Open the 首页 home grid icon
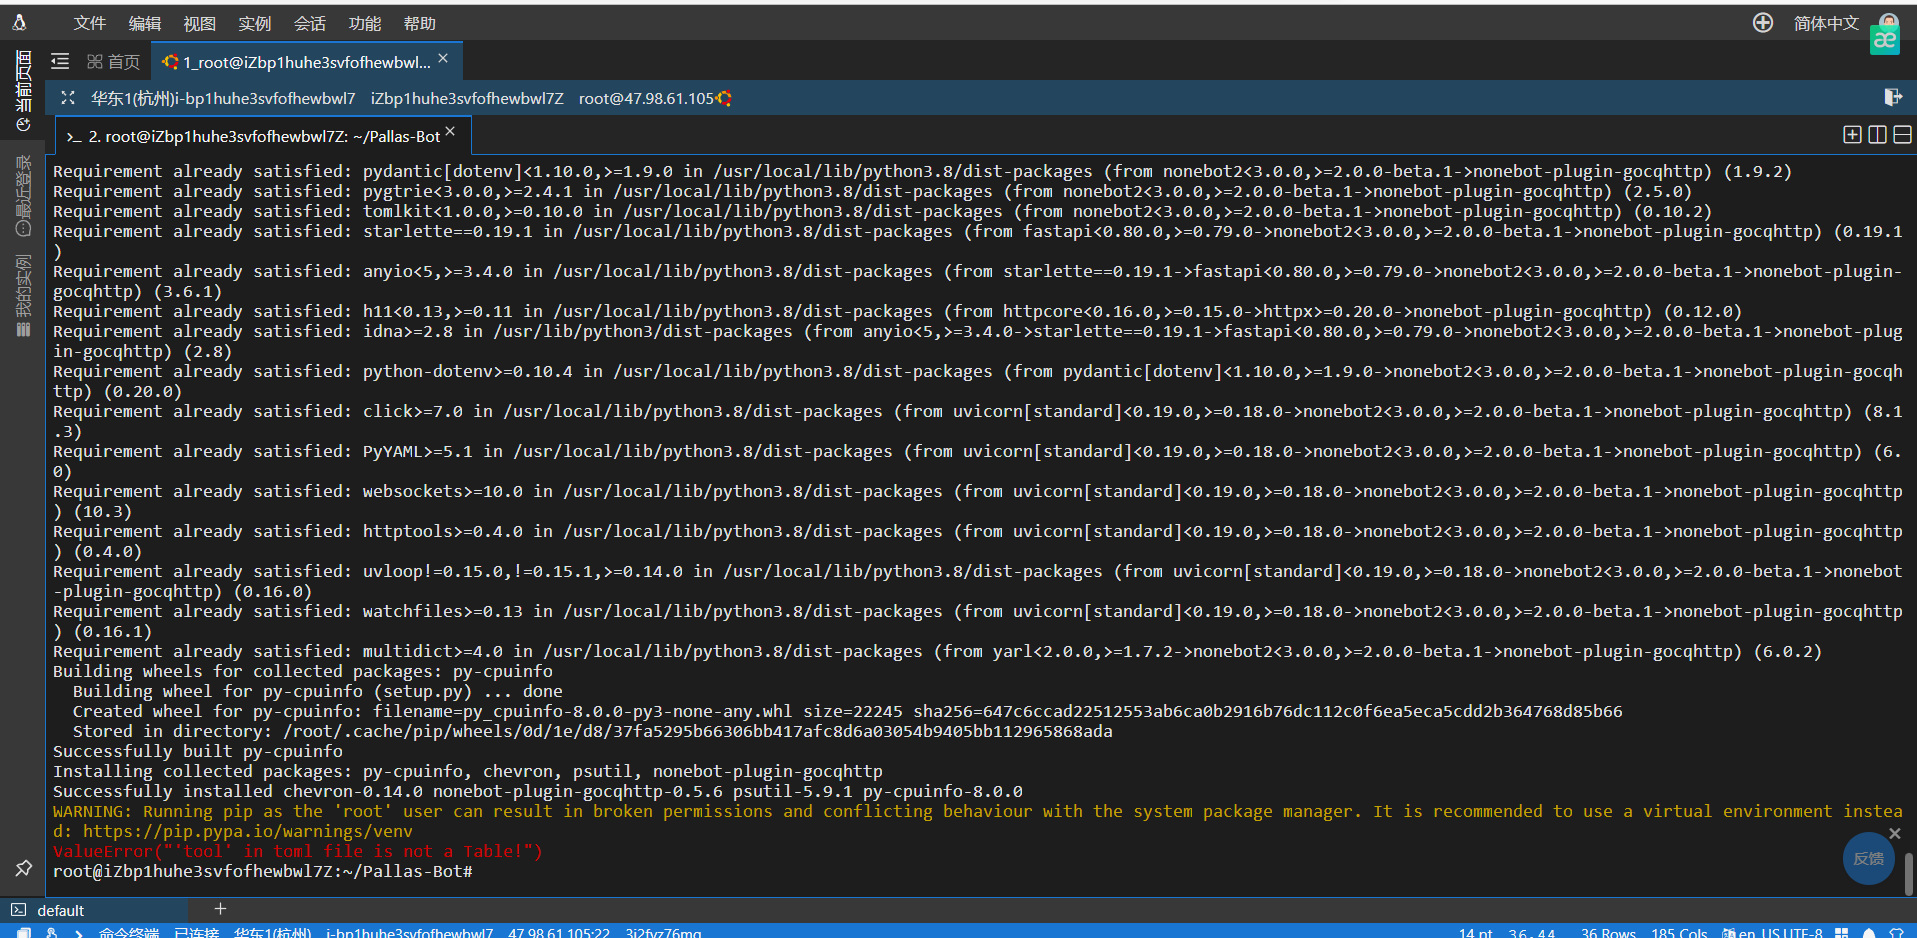 [112, 61]
